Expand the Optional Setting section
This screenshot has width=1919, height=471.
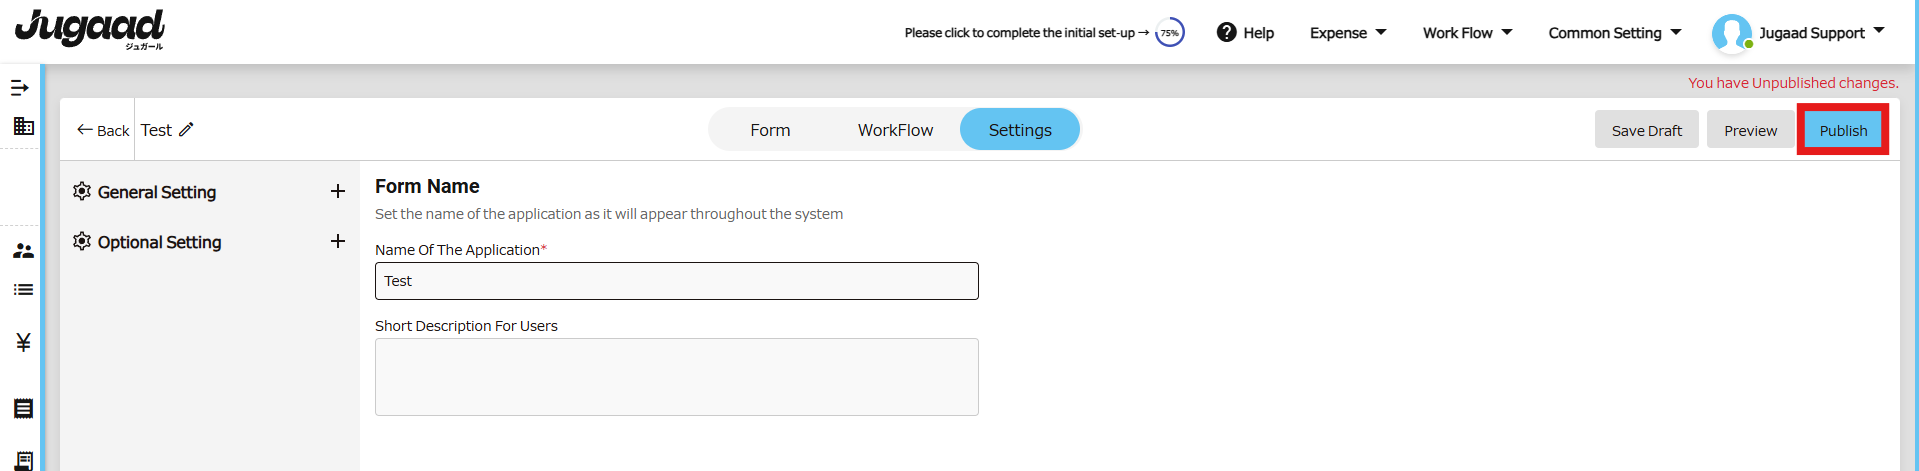(338, 241)
